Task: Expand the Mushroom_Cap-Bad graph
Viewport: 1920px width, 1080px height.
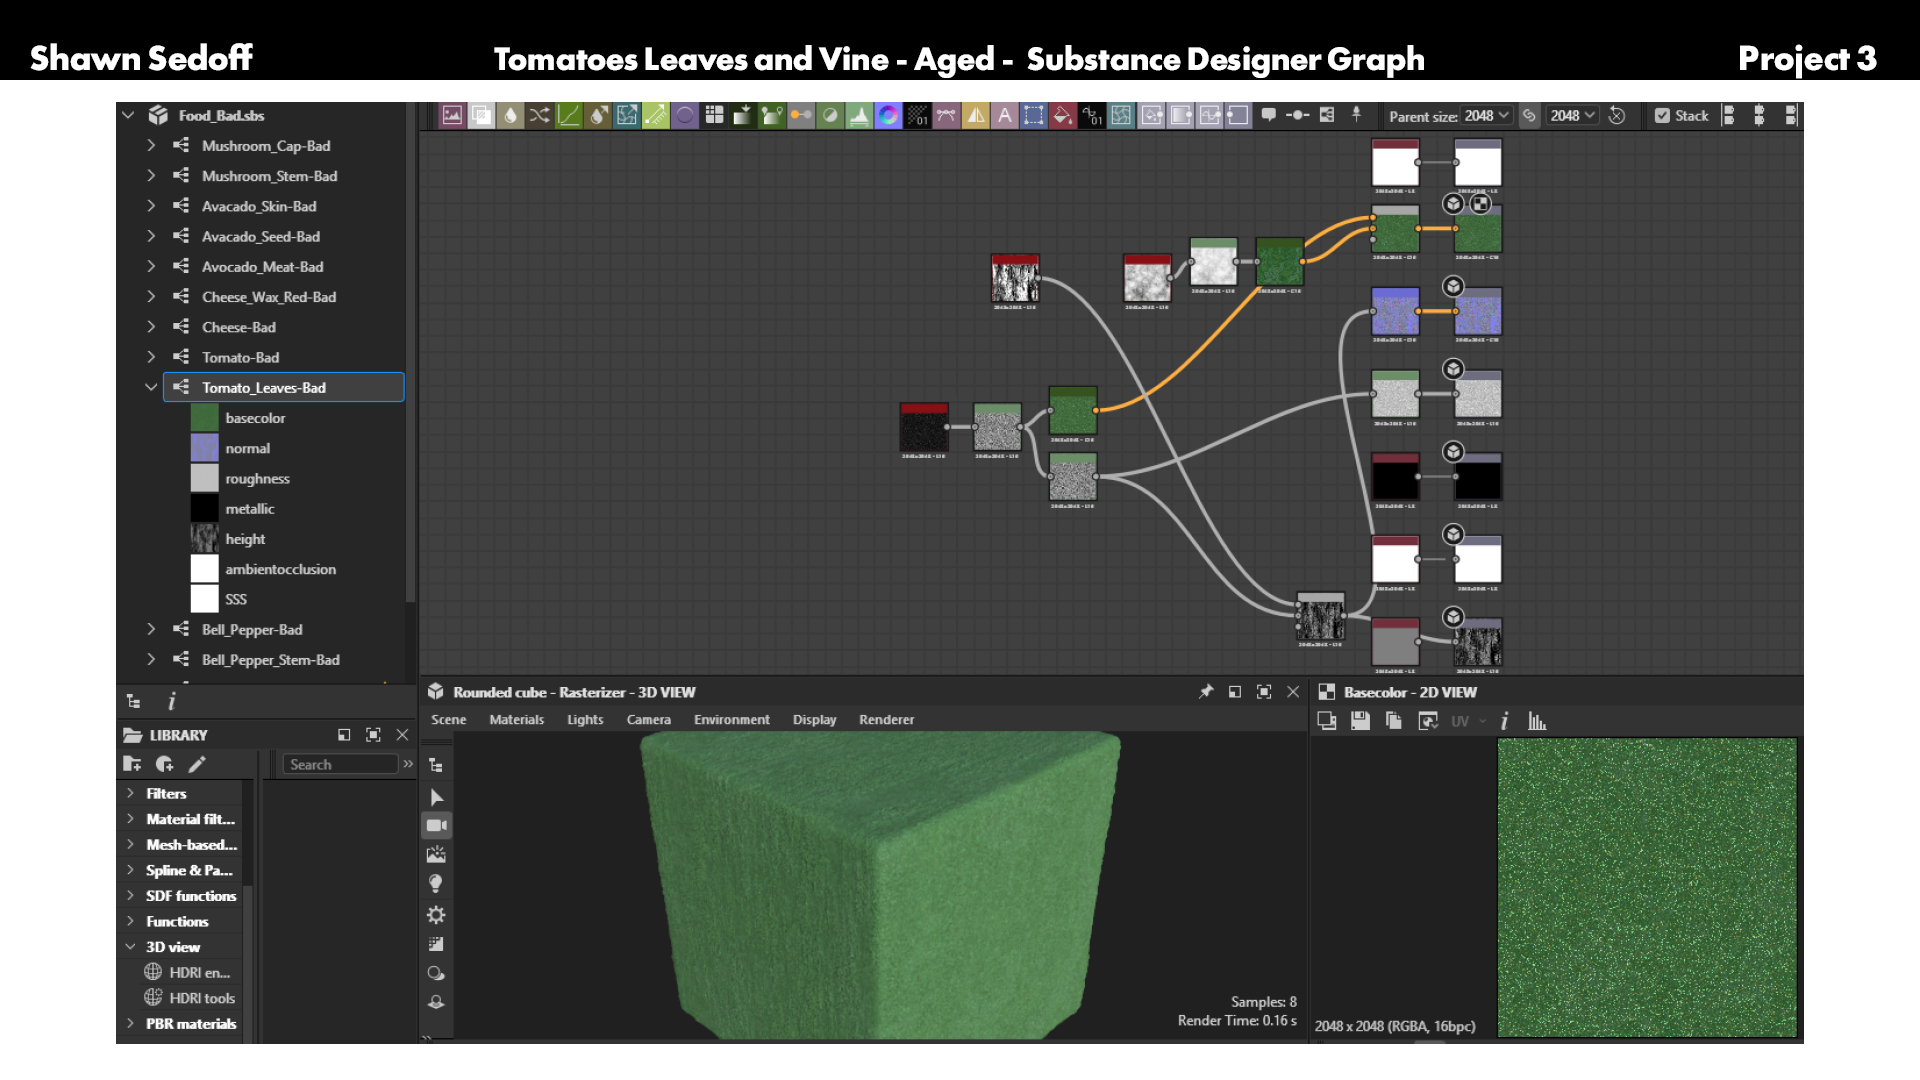Action: pyautogui.click(x=151, y=145)
